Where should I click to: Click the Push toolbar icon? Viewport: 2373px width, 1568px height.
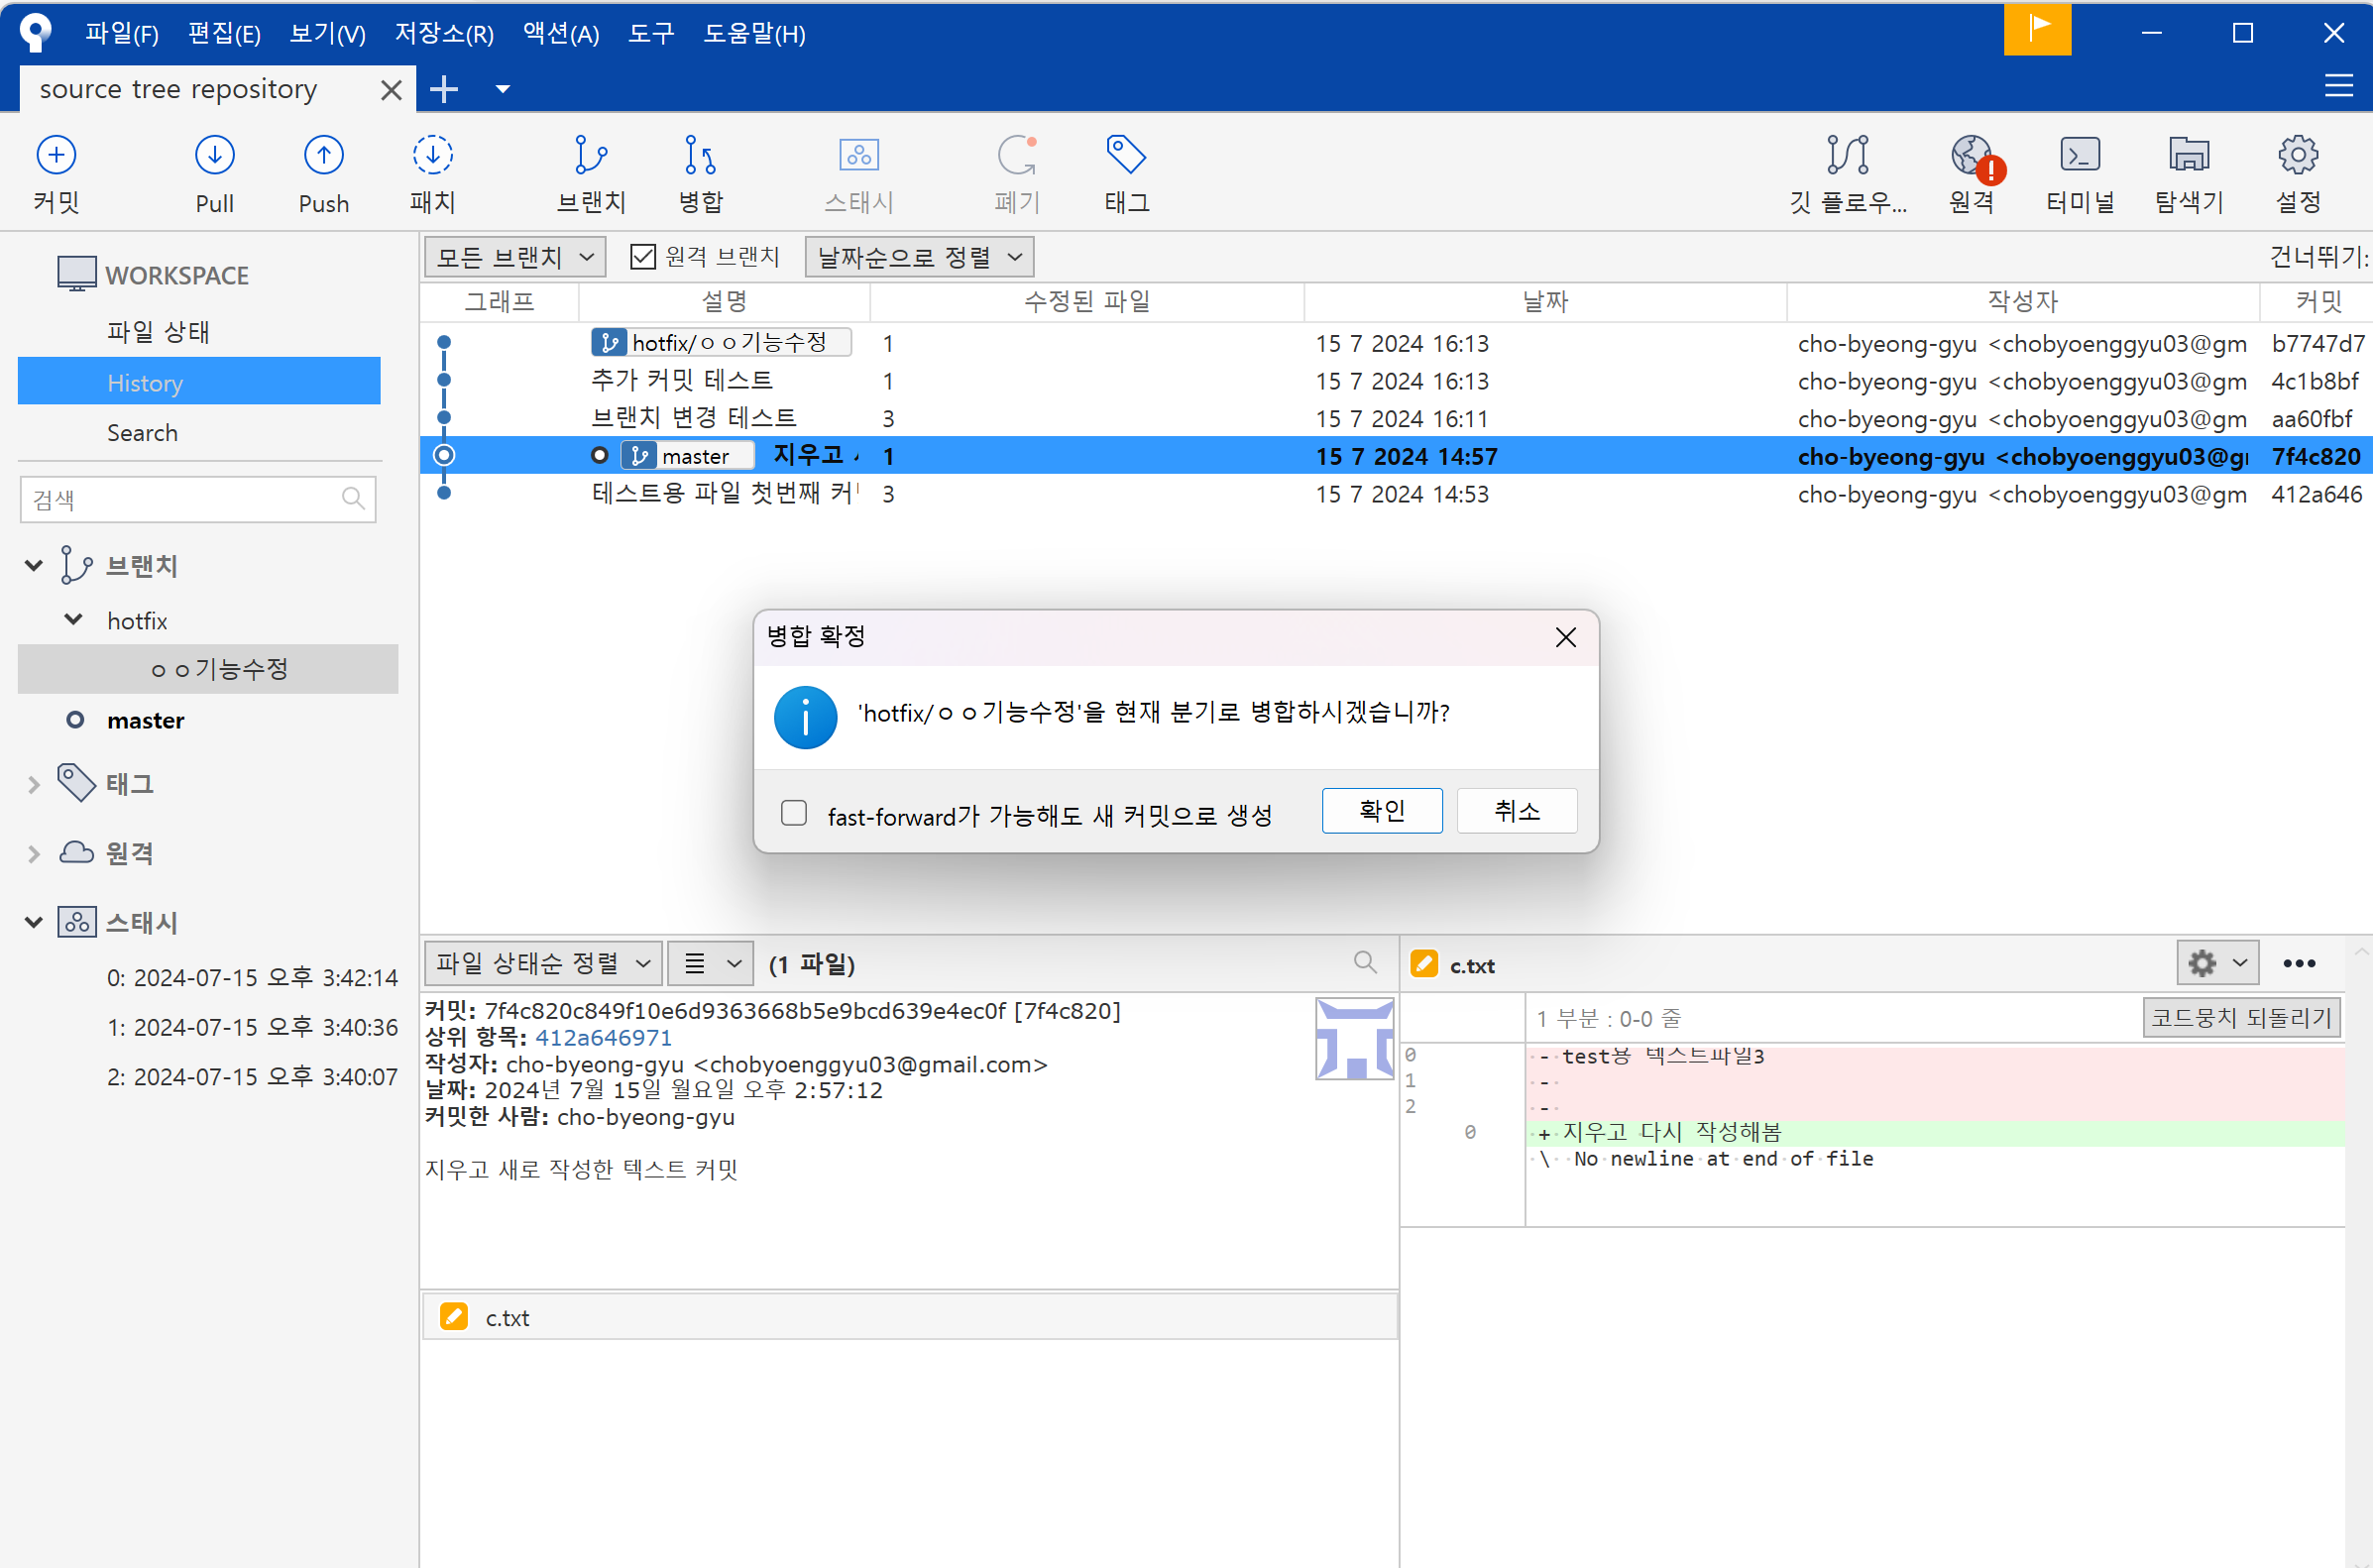click(323, 173)
